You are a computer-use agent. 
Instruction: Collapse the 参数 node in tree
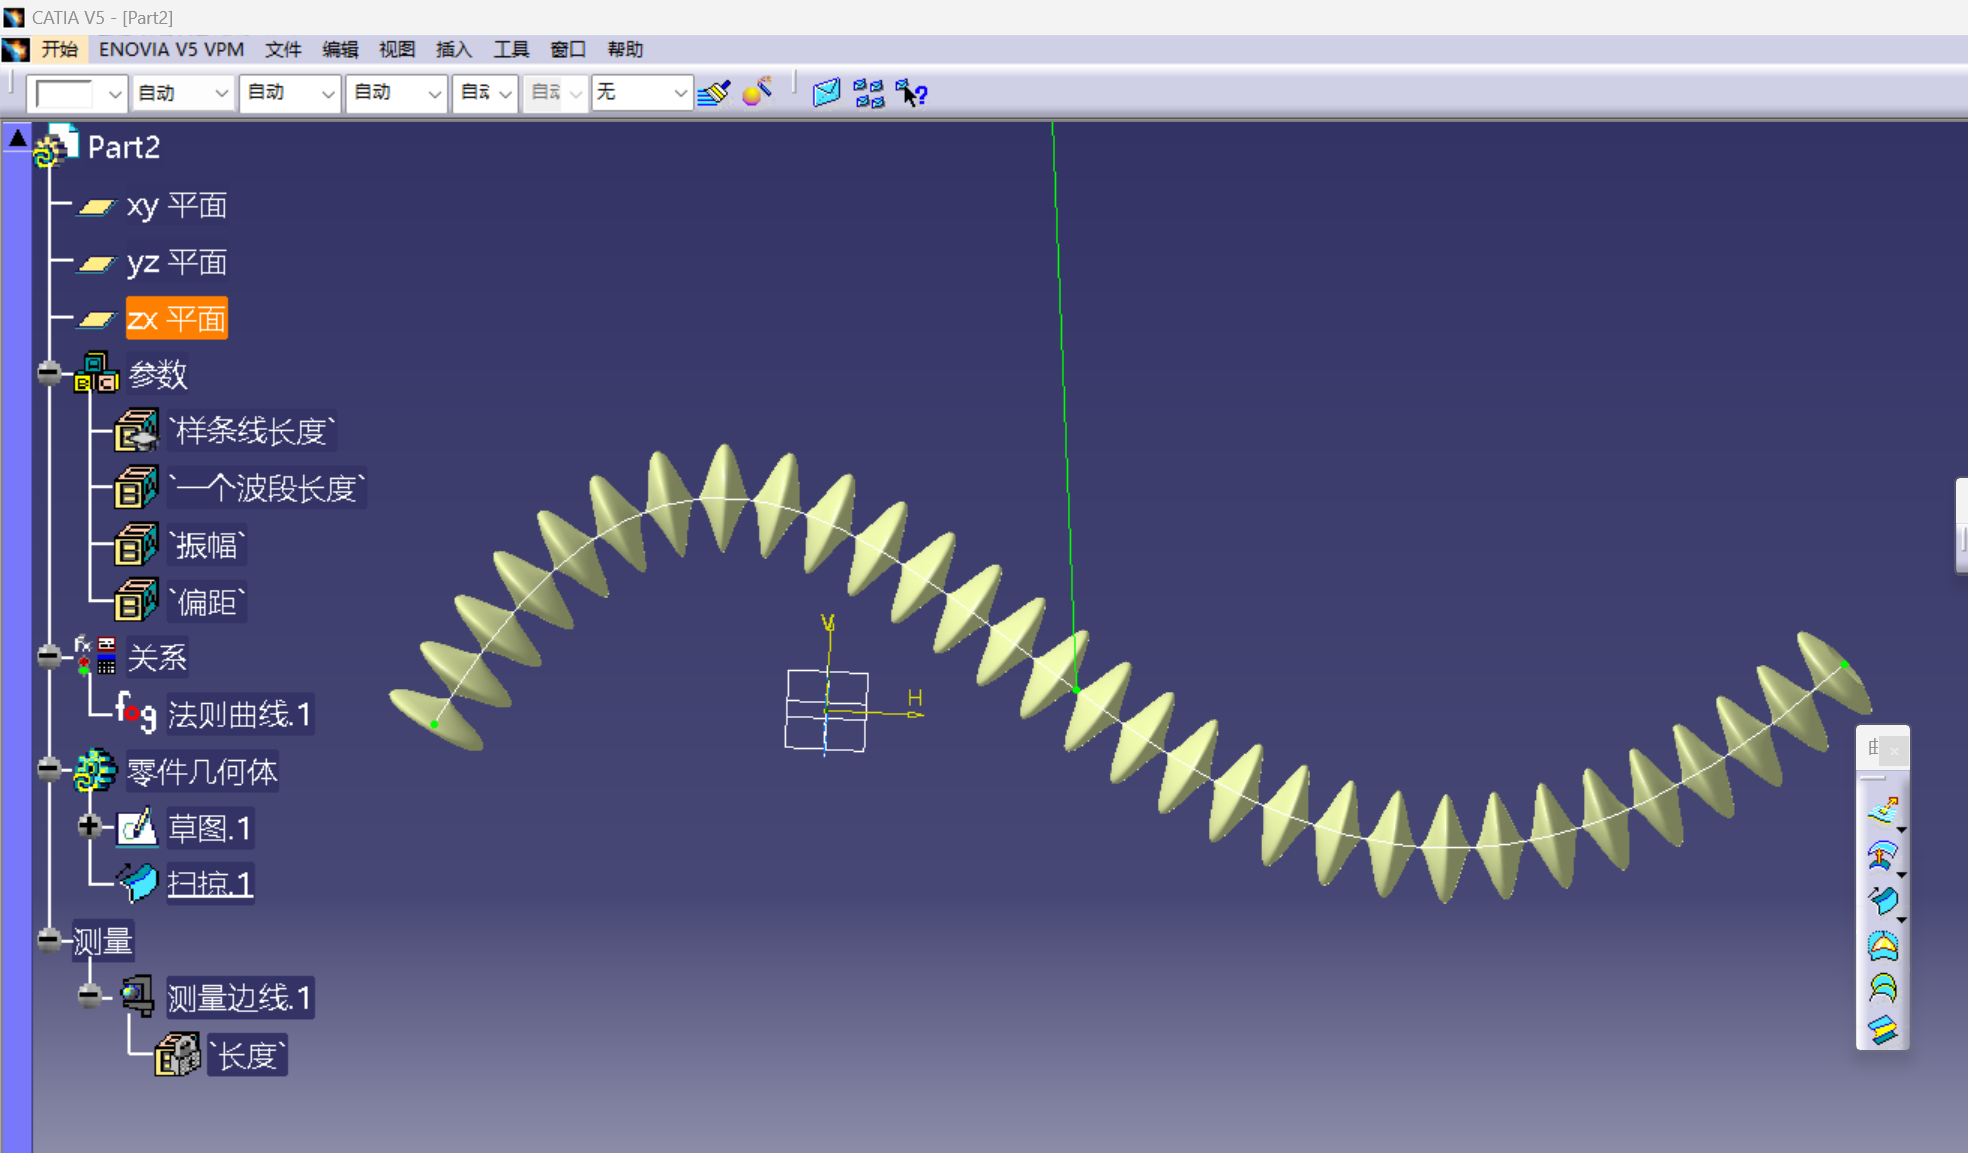click(48, 373)
